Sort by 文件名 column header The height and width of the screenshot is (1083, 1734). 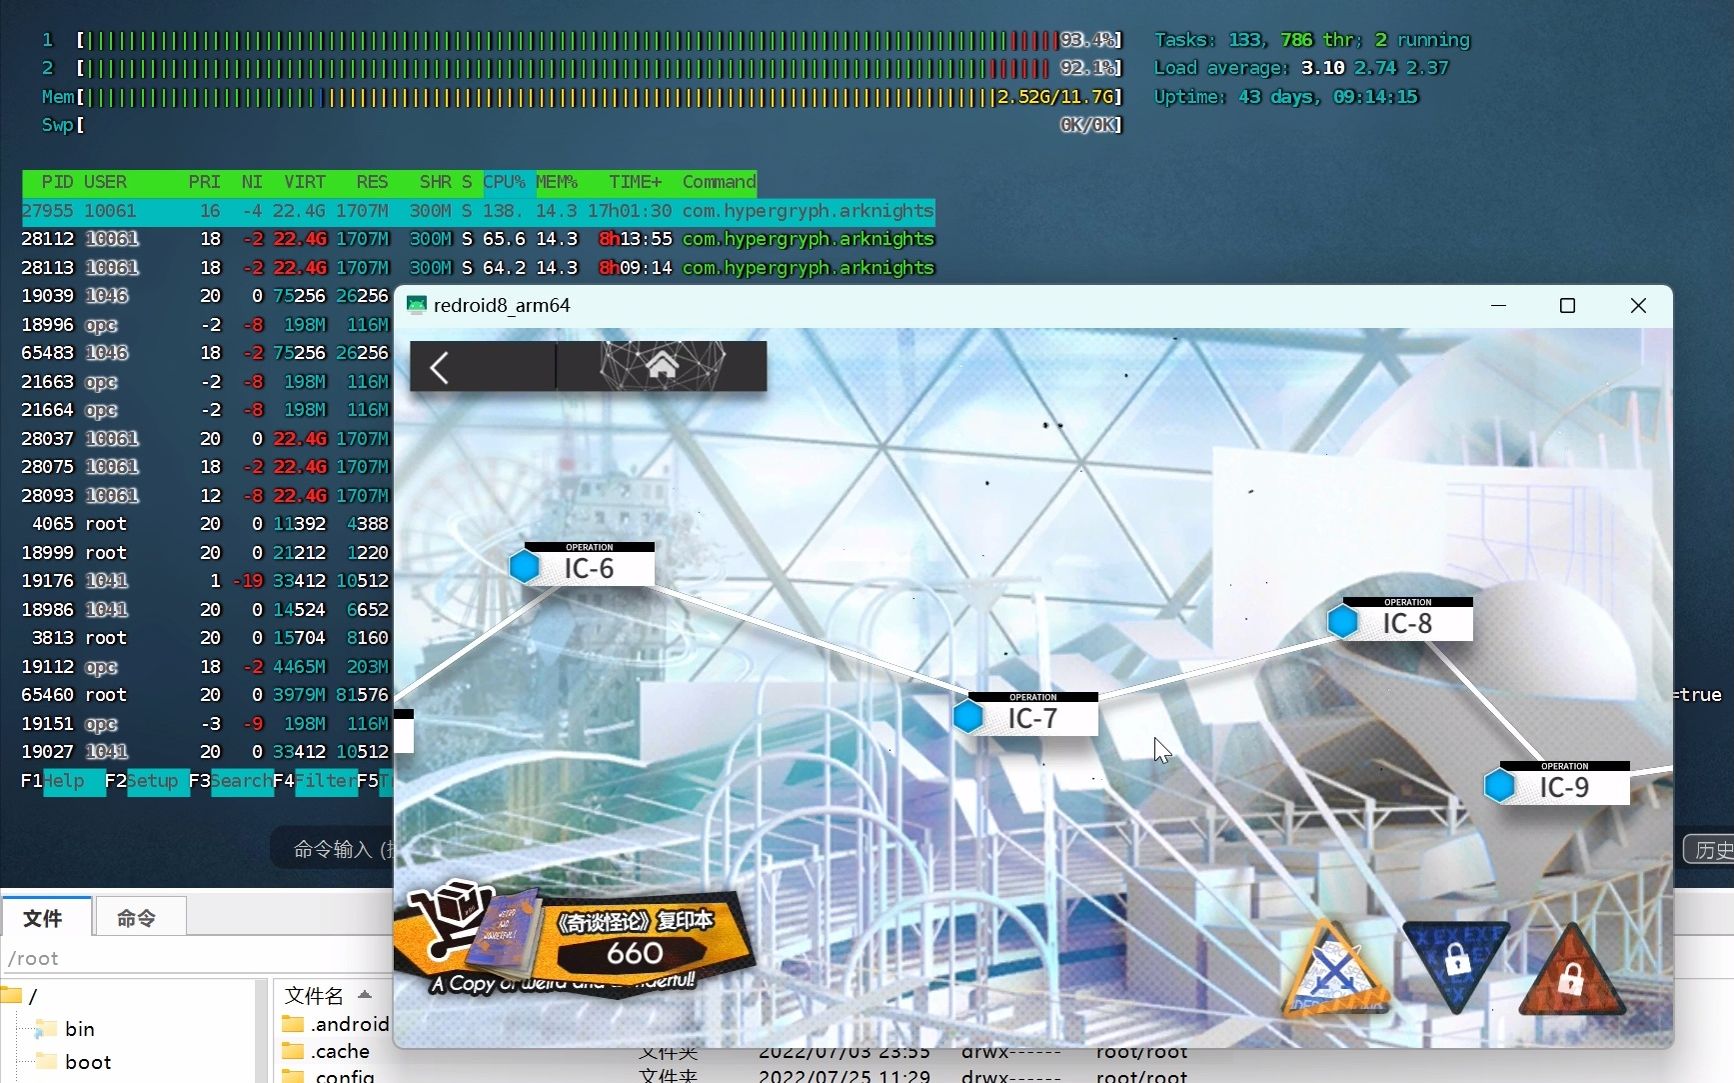tap(314, 995)
